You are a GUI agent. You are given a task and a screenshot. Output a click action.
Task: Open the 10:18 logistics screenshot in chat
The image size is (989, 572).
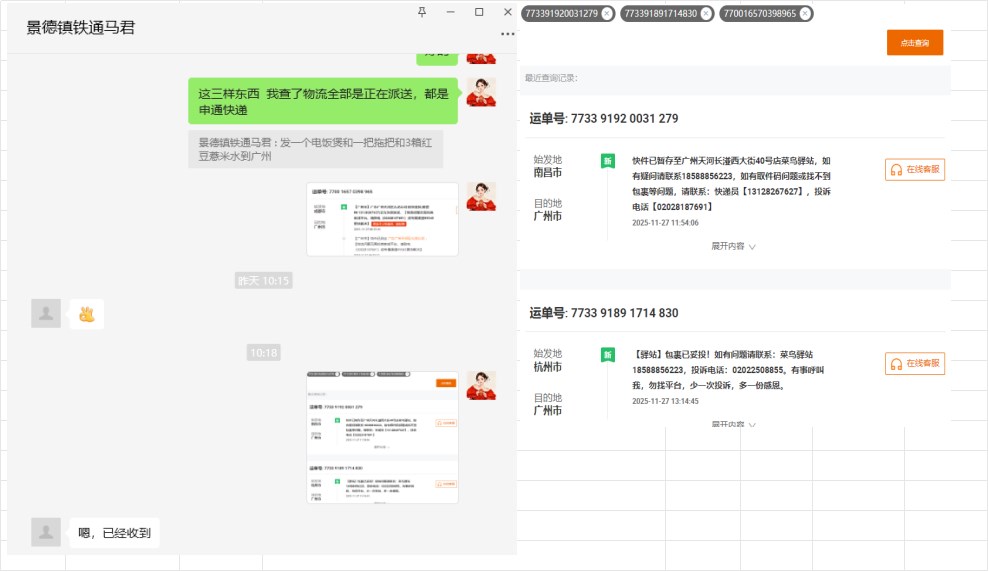pyautogui.click(x=382, y=437)
